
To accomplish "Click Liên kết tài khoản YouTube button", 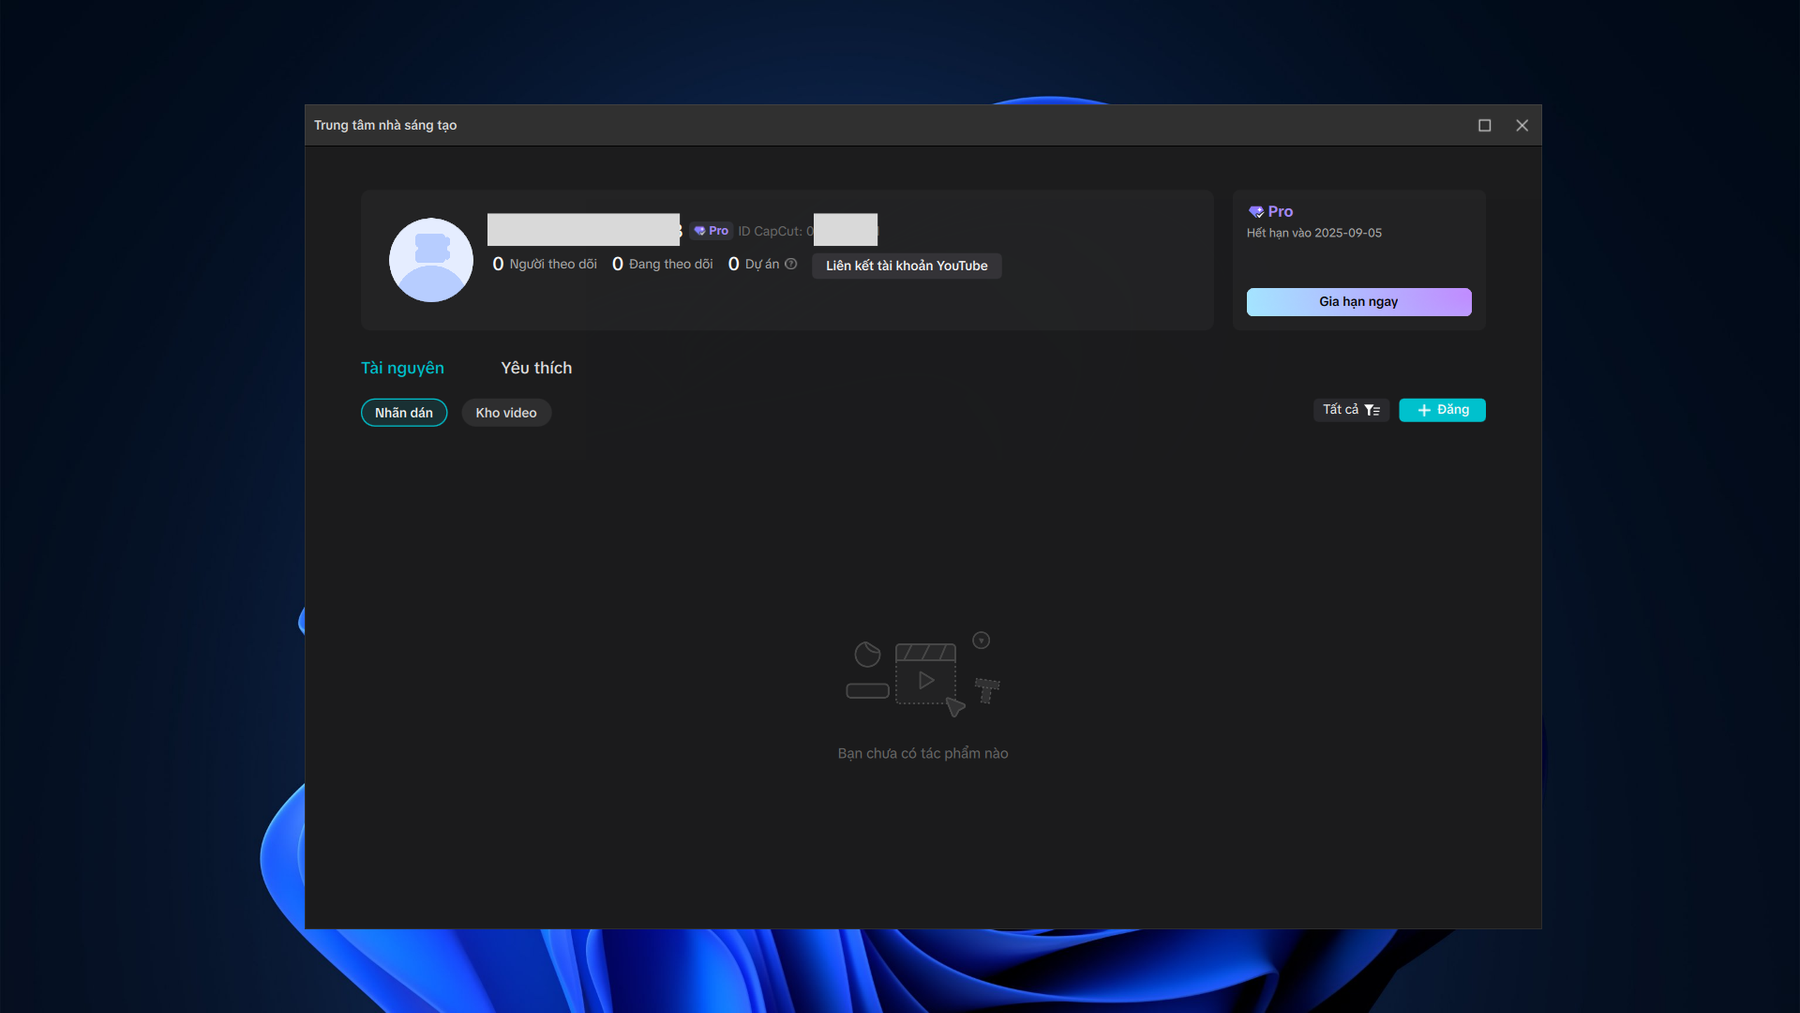I will click(x=906, y=266).
